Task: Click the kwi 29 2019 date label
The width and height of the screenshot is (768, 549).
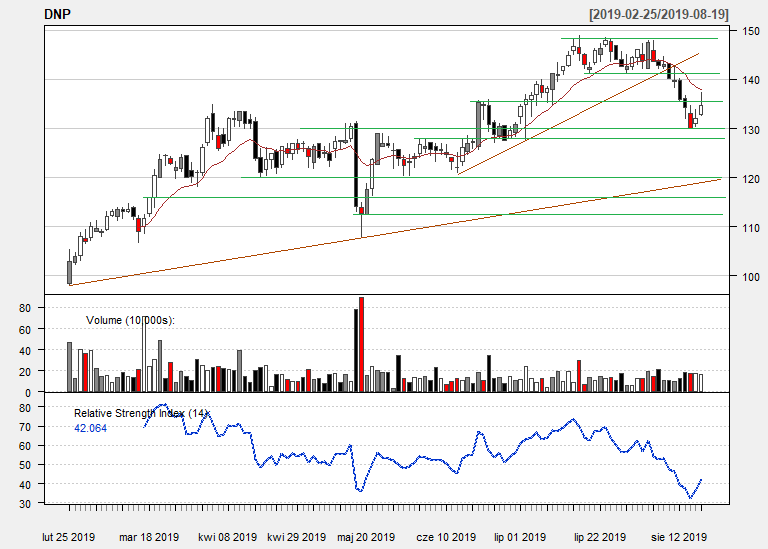Action: [x=296, y=537]
